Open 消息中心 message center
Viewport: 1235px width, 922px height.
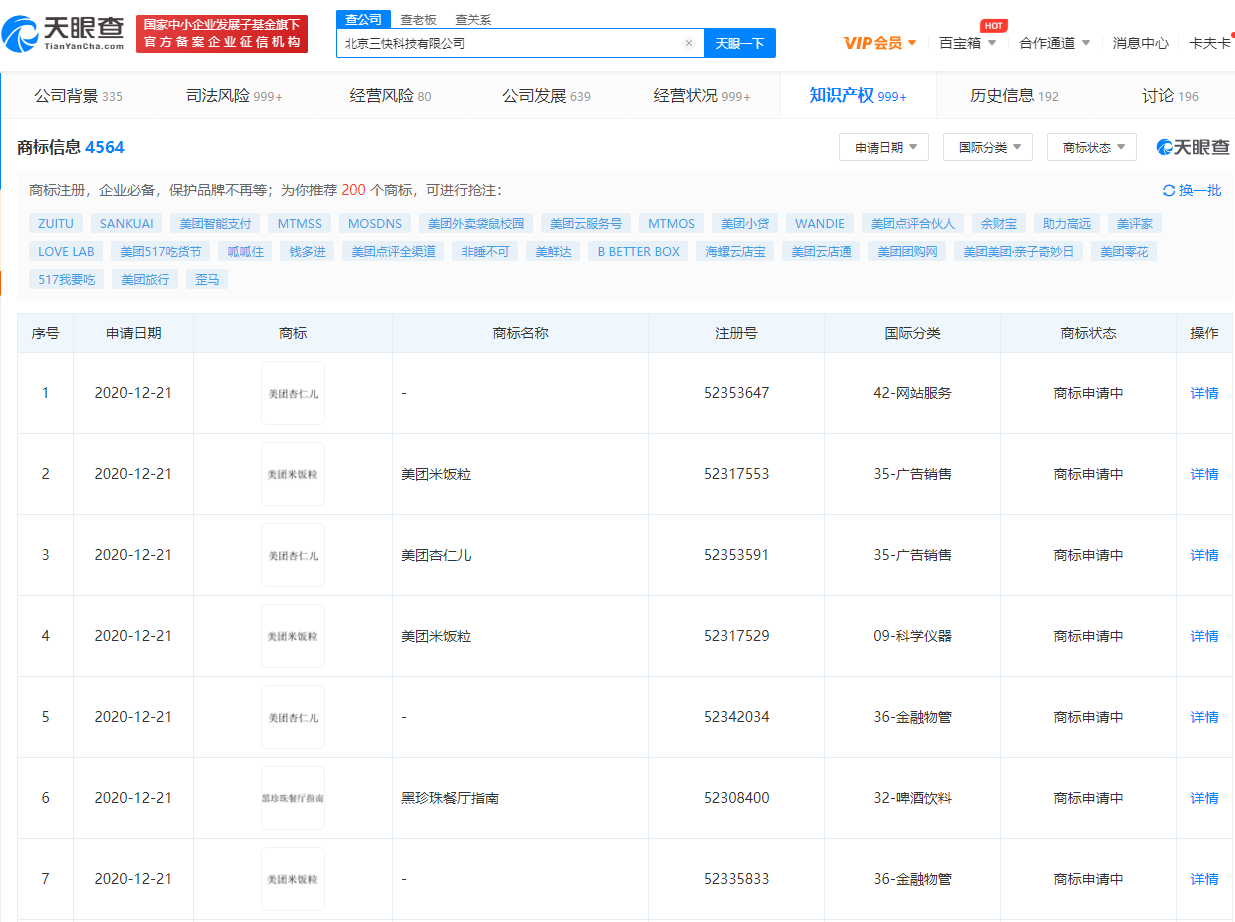(1141, 43)
